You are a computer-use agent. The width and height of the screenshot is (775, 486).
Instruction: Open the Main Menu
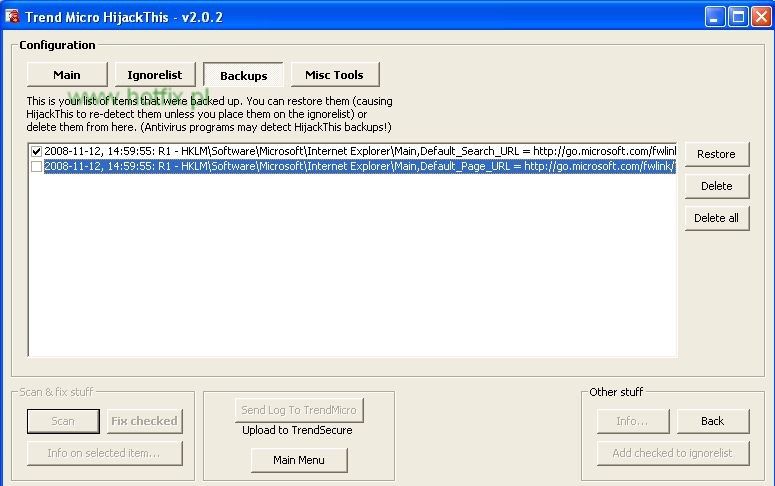click(299, 460)
